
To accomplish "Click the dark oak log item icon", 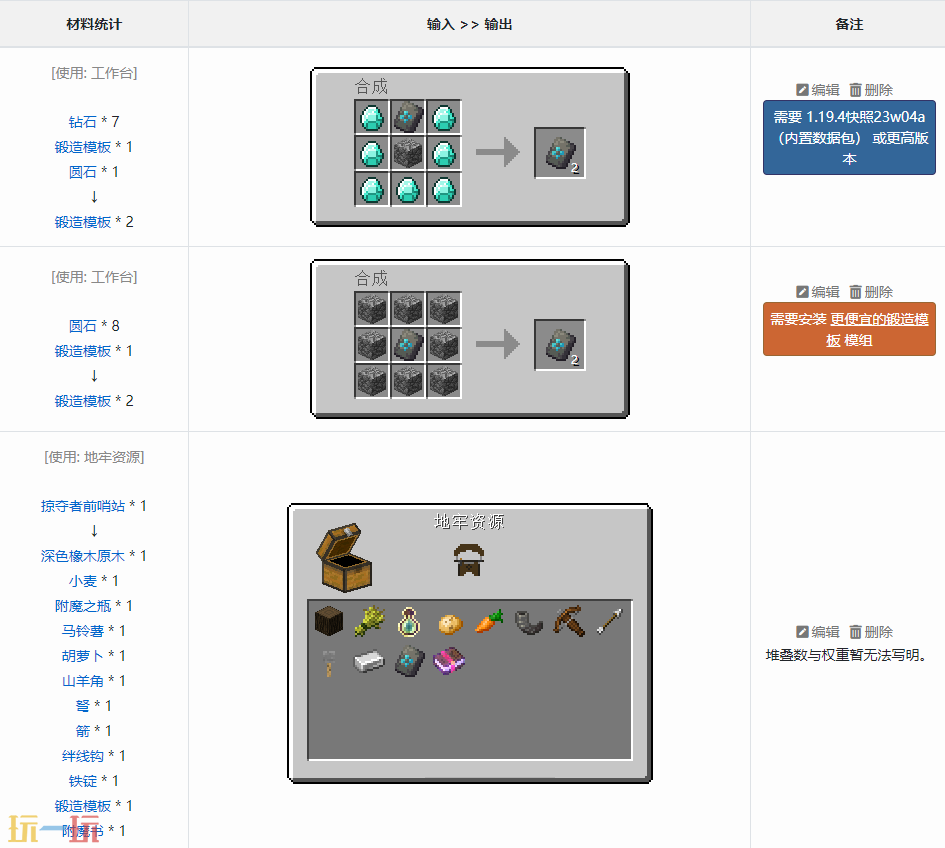I will click(x=330, y=622).
